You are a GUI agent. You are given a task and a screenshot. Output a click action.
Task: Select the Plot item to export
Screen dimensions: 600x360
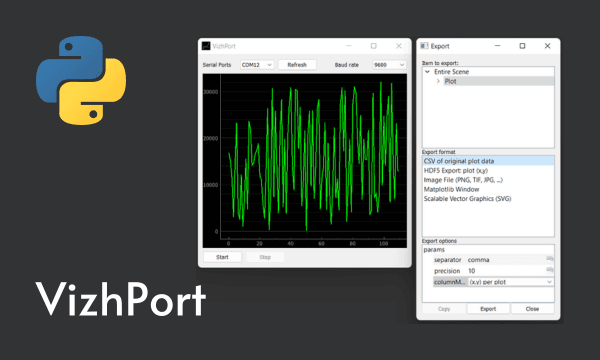click(x=498, y=81)
